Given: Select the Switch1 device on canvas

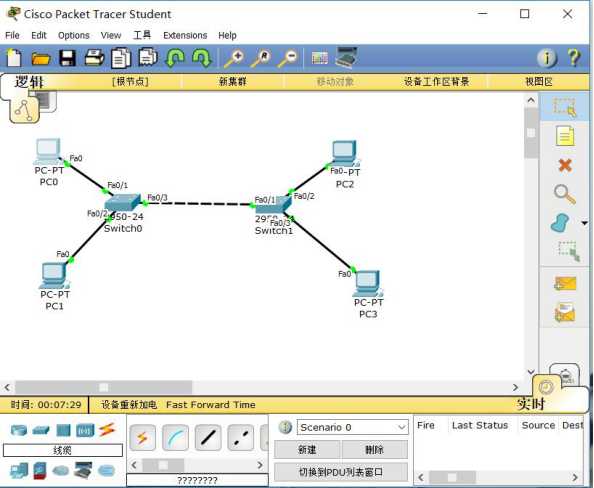Looking at the screenshot, I should [274, 205].
